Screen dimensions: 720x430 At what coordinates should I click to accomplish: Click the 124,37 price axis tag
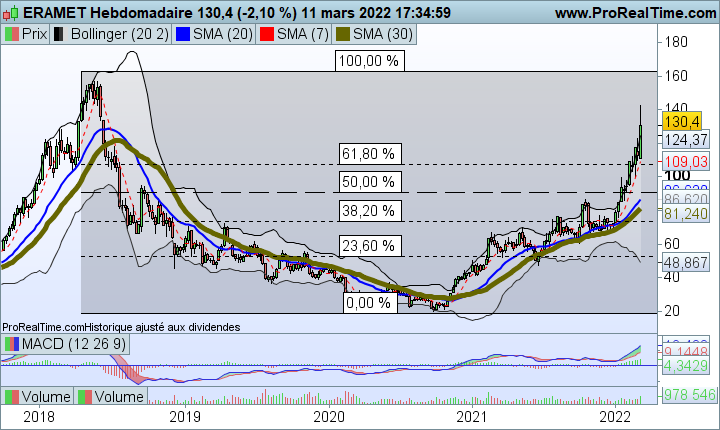686,140
